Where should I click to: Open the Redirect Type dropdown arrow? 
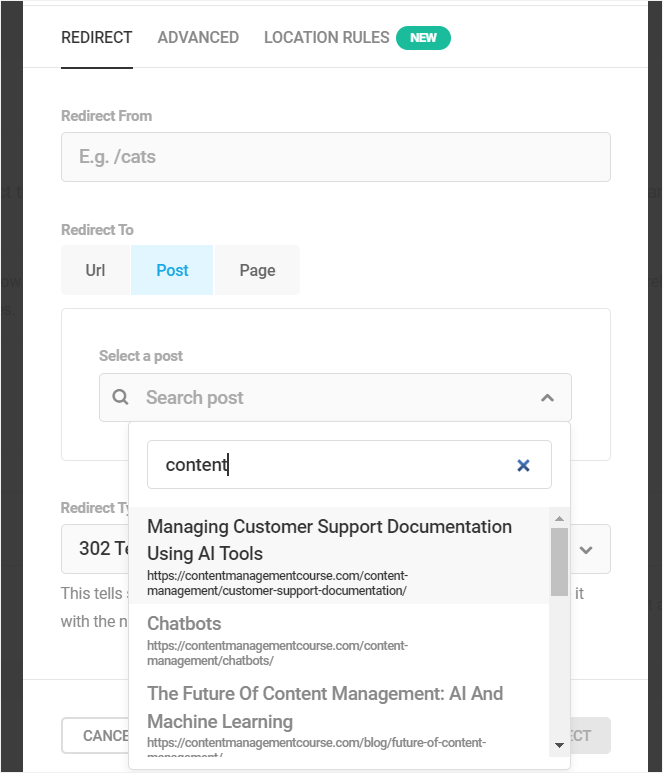pos(586,550)
